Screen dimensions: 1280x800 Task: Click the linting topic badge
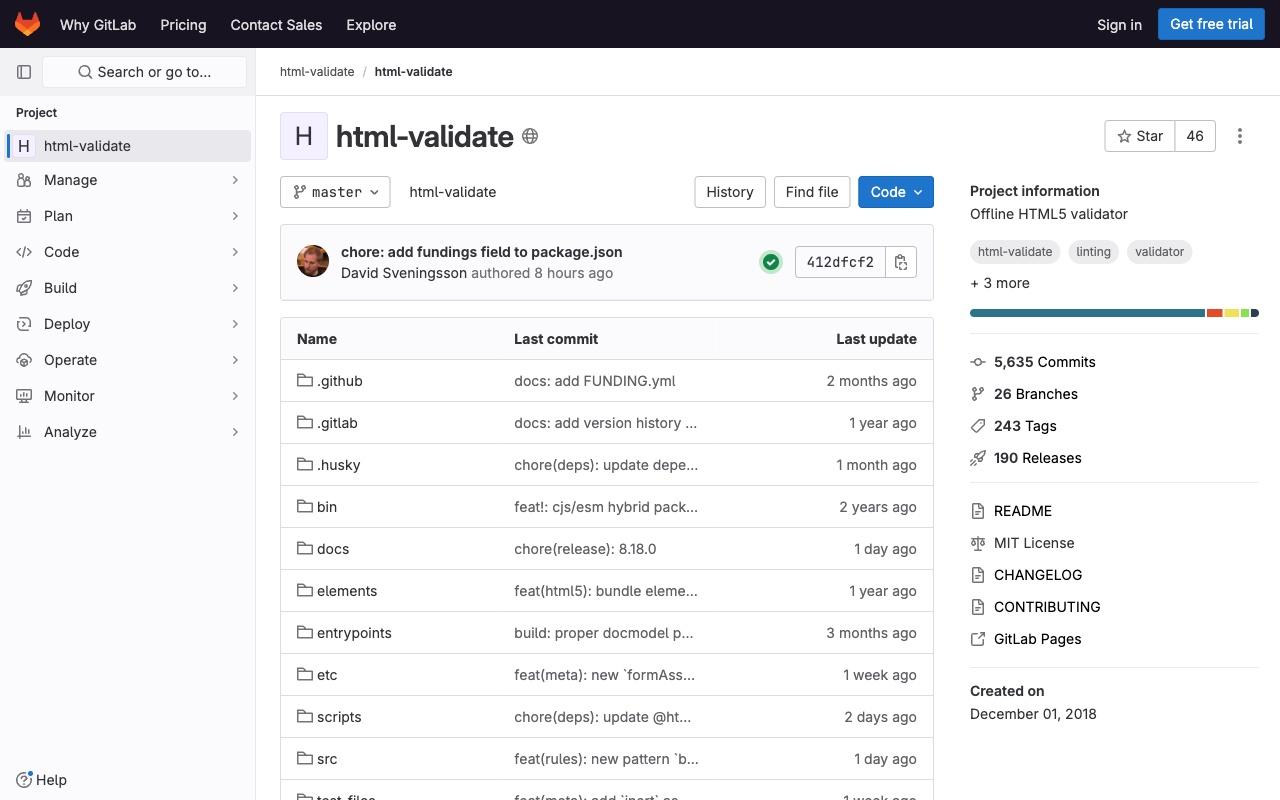[x=1093, y=252]
